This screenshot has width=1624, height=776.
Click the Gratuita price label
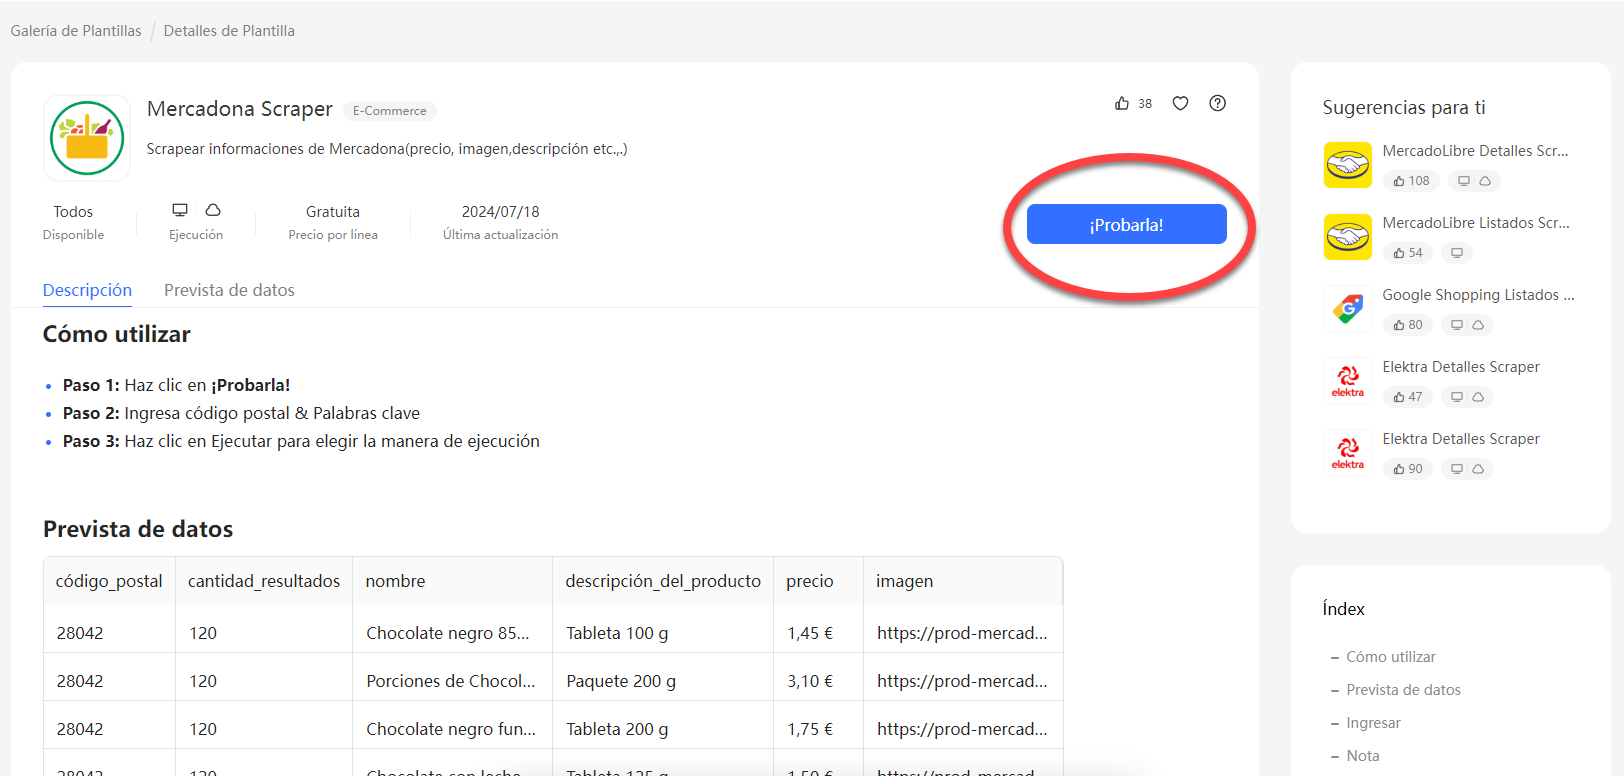[x=333, y=212]
